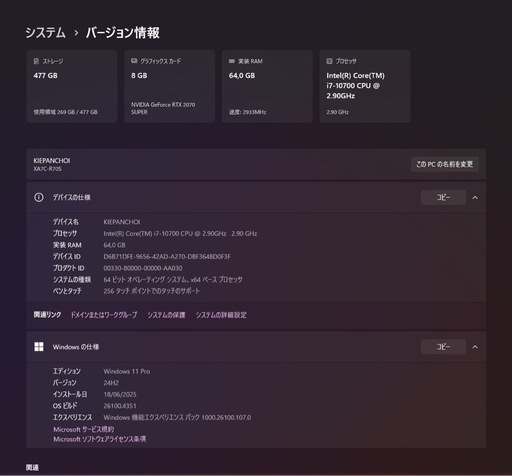Select the NVIDIA GeForce RTX 2070 SUPER text
Screen dimensions: 512x476
click(163, 108)
